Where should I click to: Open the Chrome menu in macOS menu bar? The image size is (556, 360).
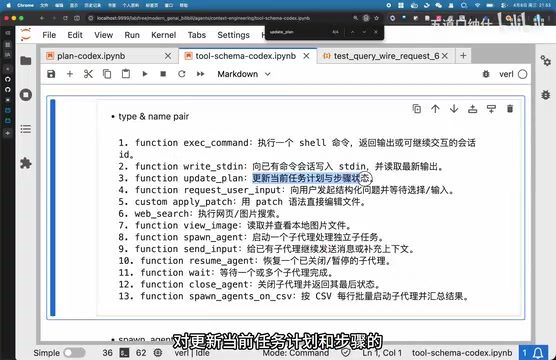click(25, 5)
